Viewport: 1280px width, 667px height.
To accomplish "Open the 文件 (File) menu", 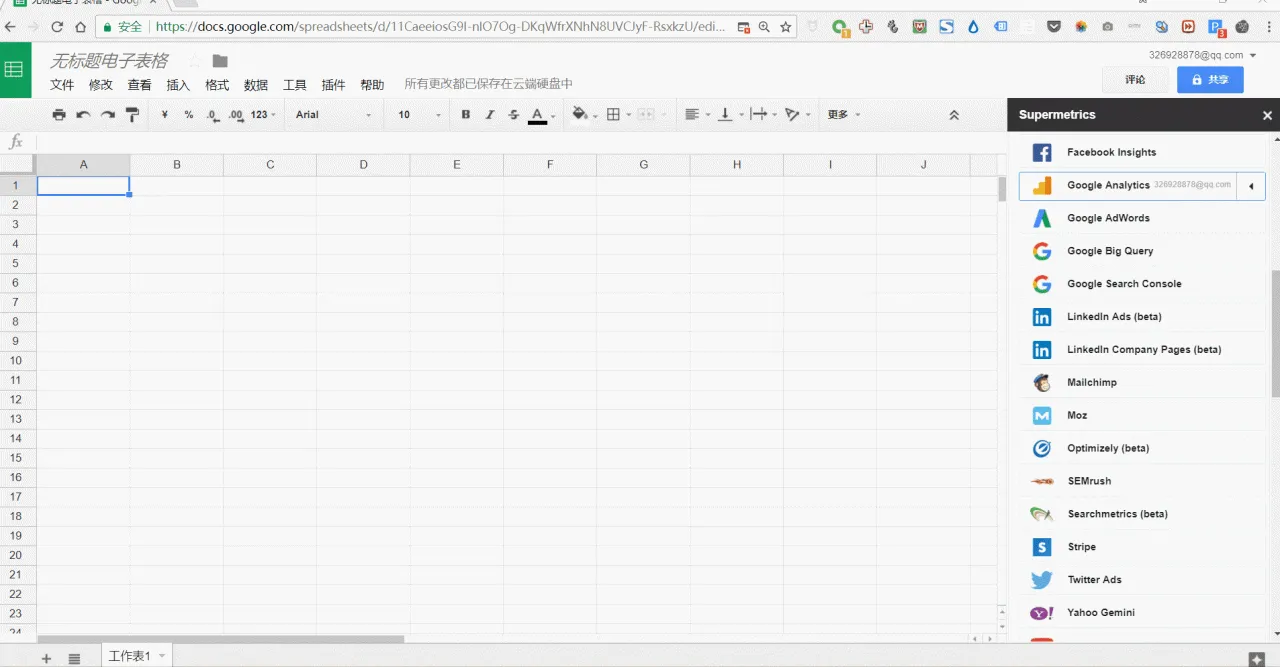I will pyautogui.click(x=62, y=85).
